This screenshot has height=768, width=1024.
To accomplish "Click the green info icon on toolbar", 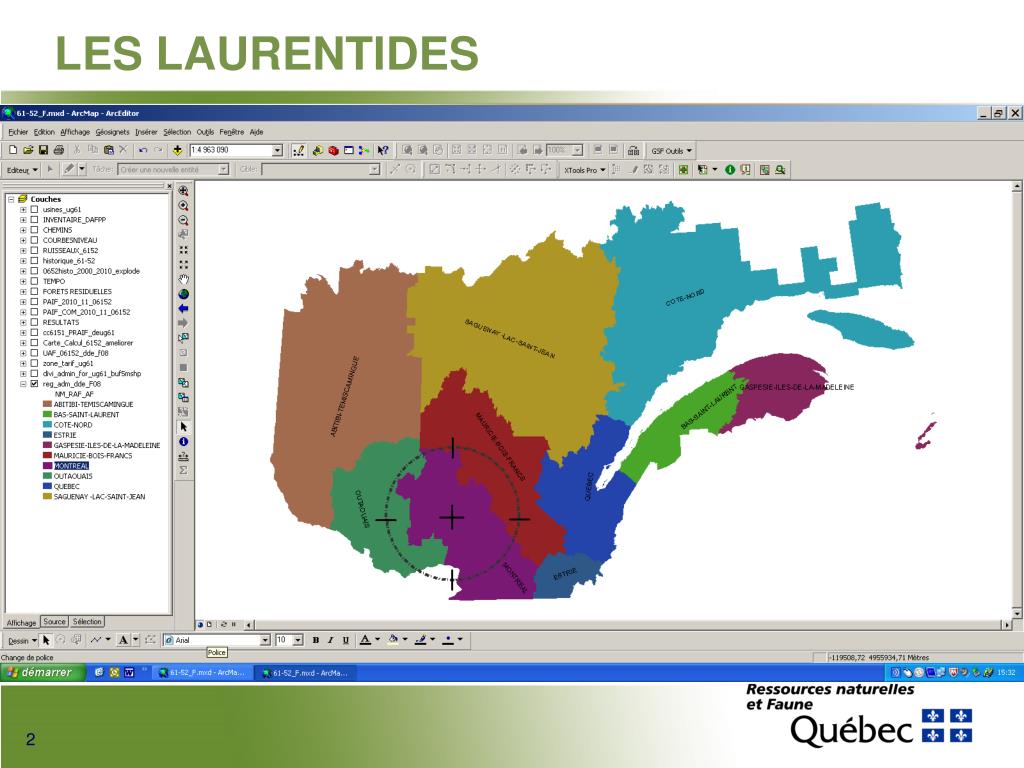I will point(730,170).
